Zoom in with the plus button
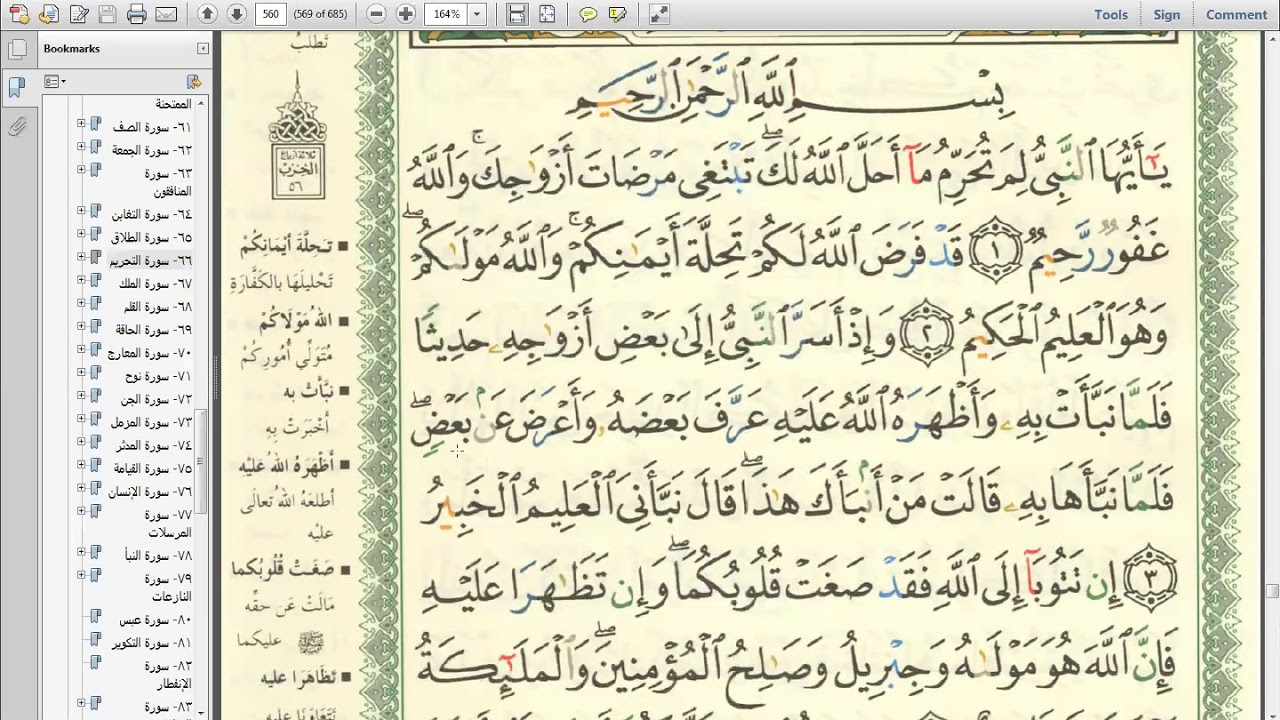The height and width of the screenshot is (720, 1280). pos(405,14)
